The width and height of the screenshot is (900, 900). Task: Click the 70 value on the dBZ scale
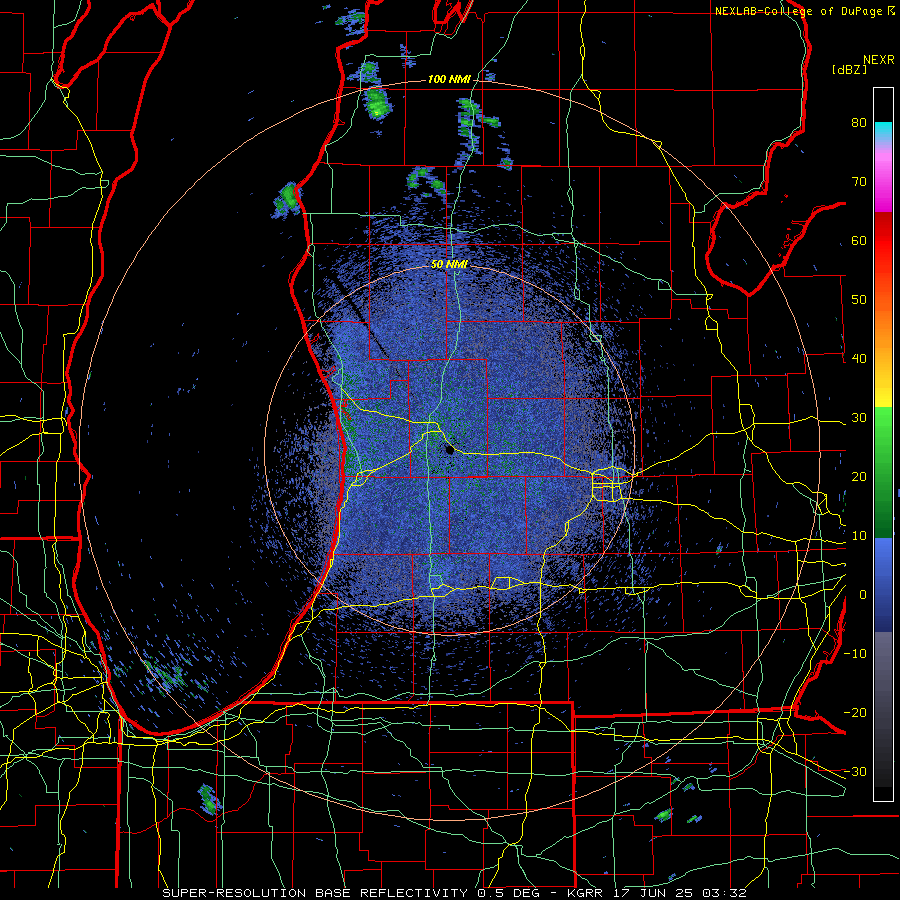pos(859,182)
